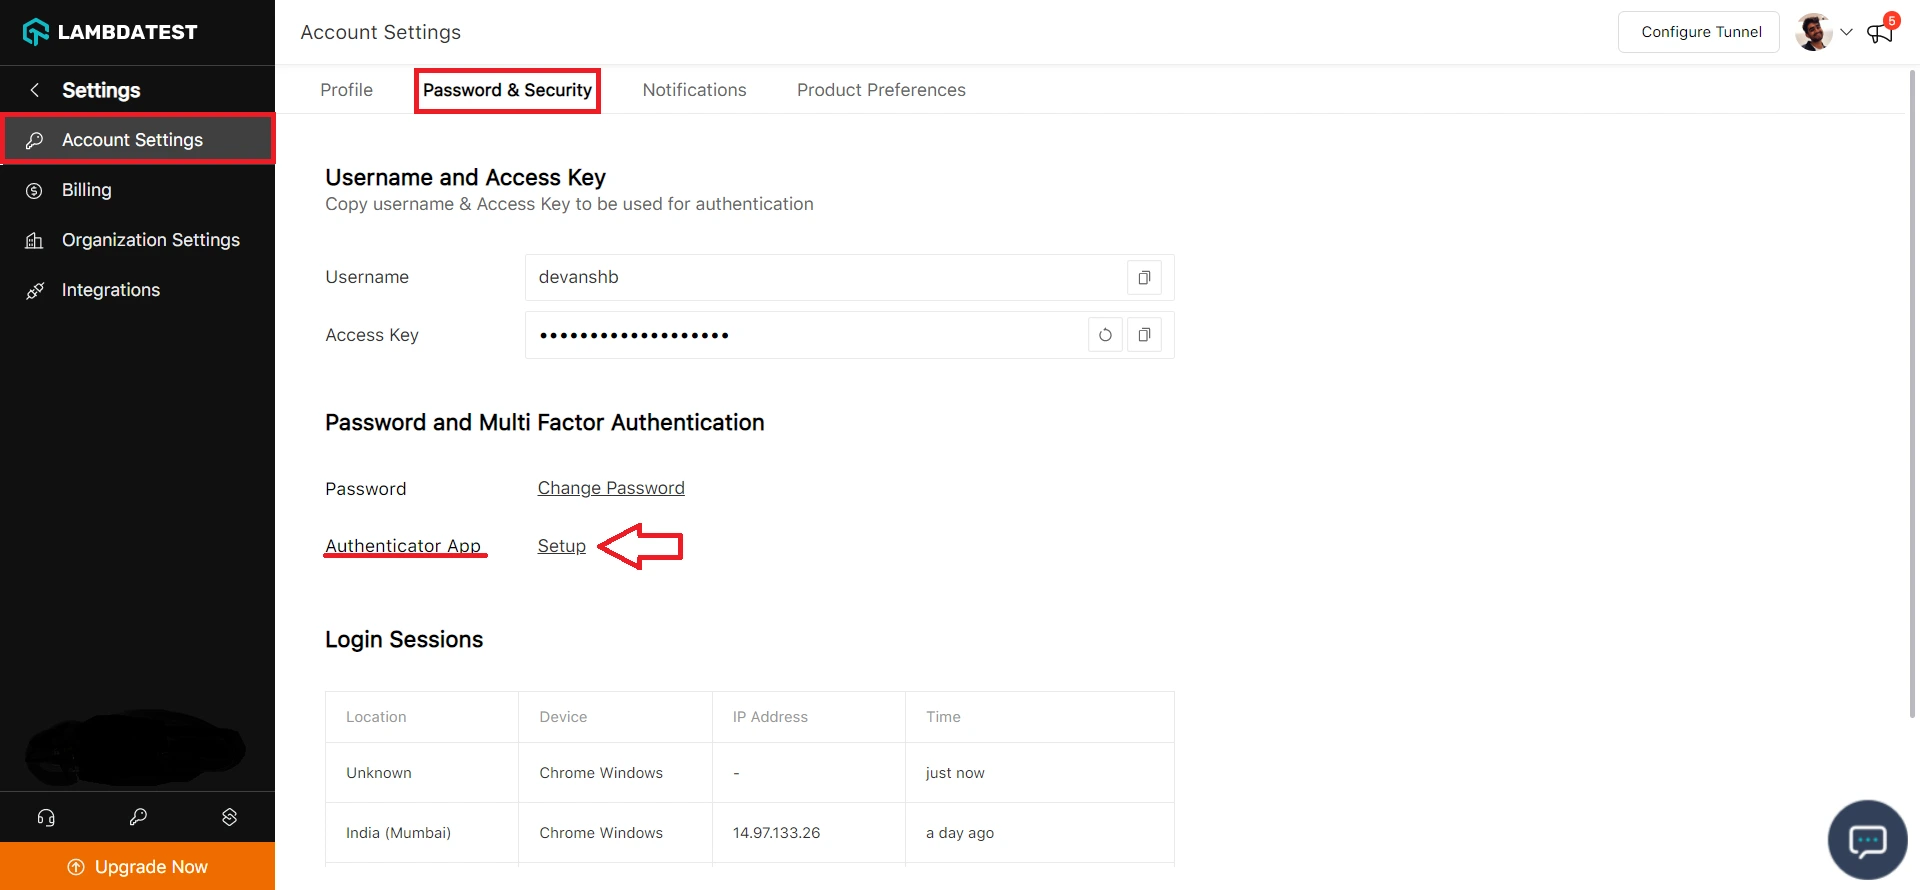Copy the username with the copy icon
This screenshot has width=1920, height=890.
(x=1144, y=278)
